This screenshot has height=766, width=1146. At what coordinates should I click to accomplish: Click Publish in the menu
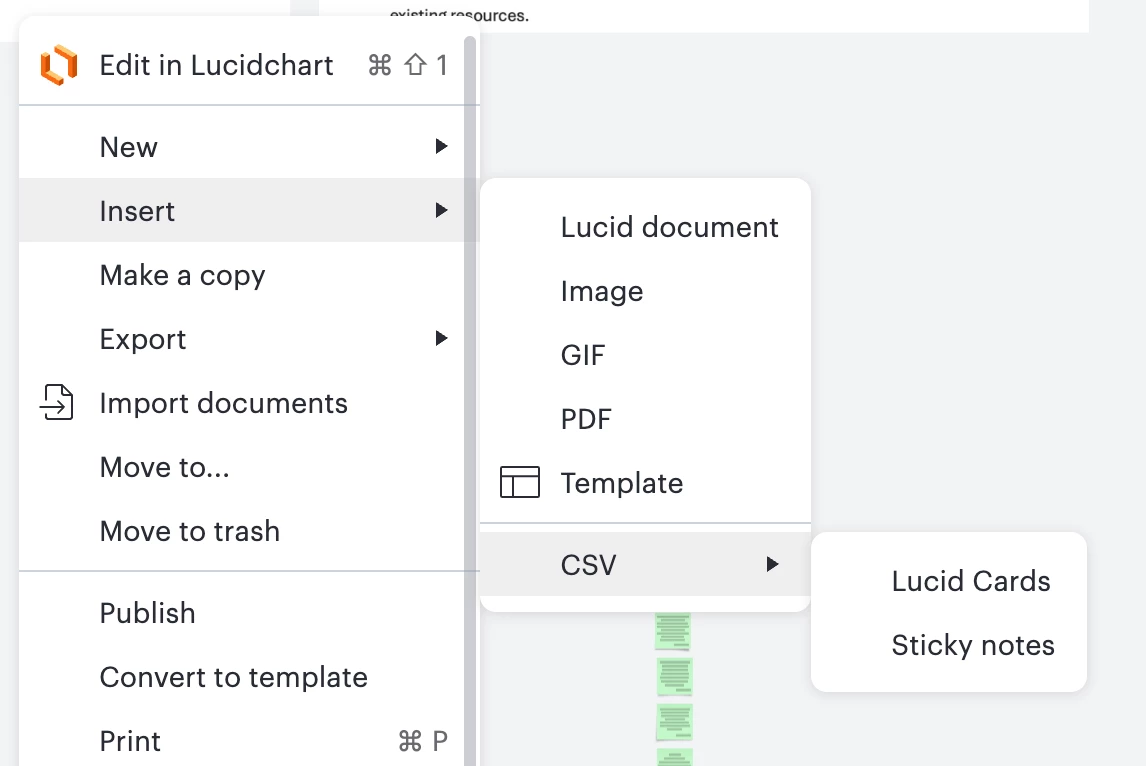pos(241,613)
